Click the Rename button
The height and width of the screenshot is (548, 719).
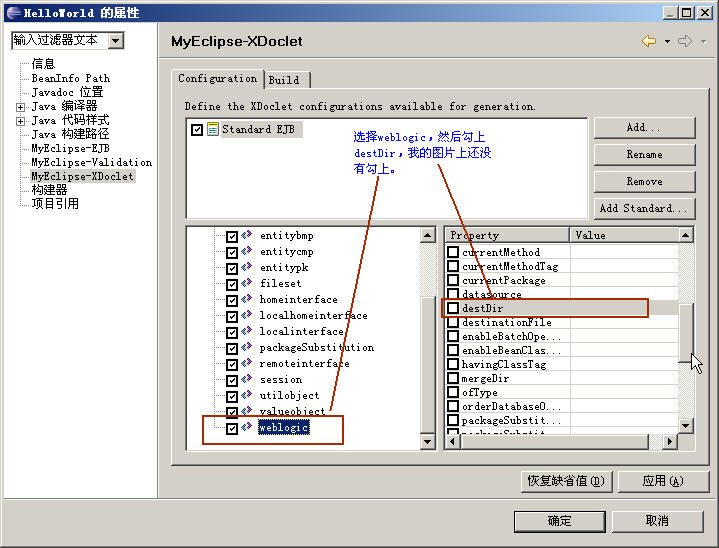tap(644, 155)
